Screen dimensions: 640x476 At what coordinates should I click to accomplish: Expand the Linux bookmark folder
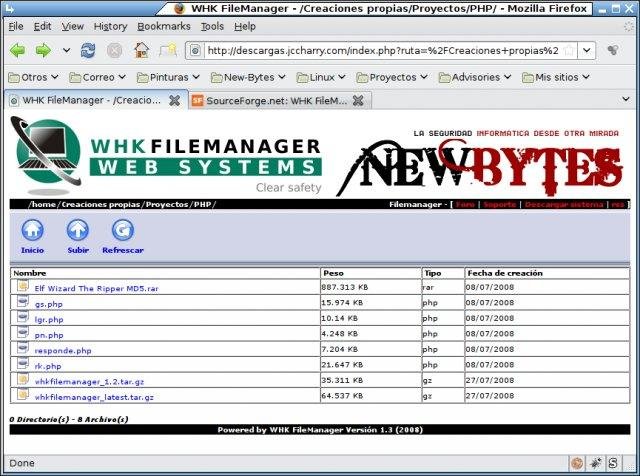click(x=321, y=77)
